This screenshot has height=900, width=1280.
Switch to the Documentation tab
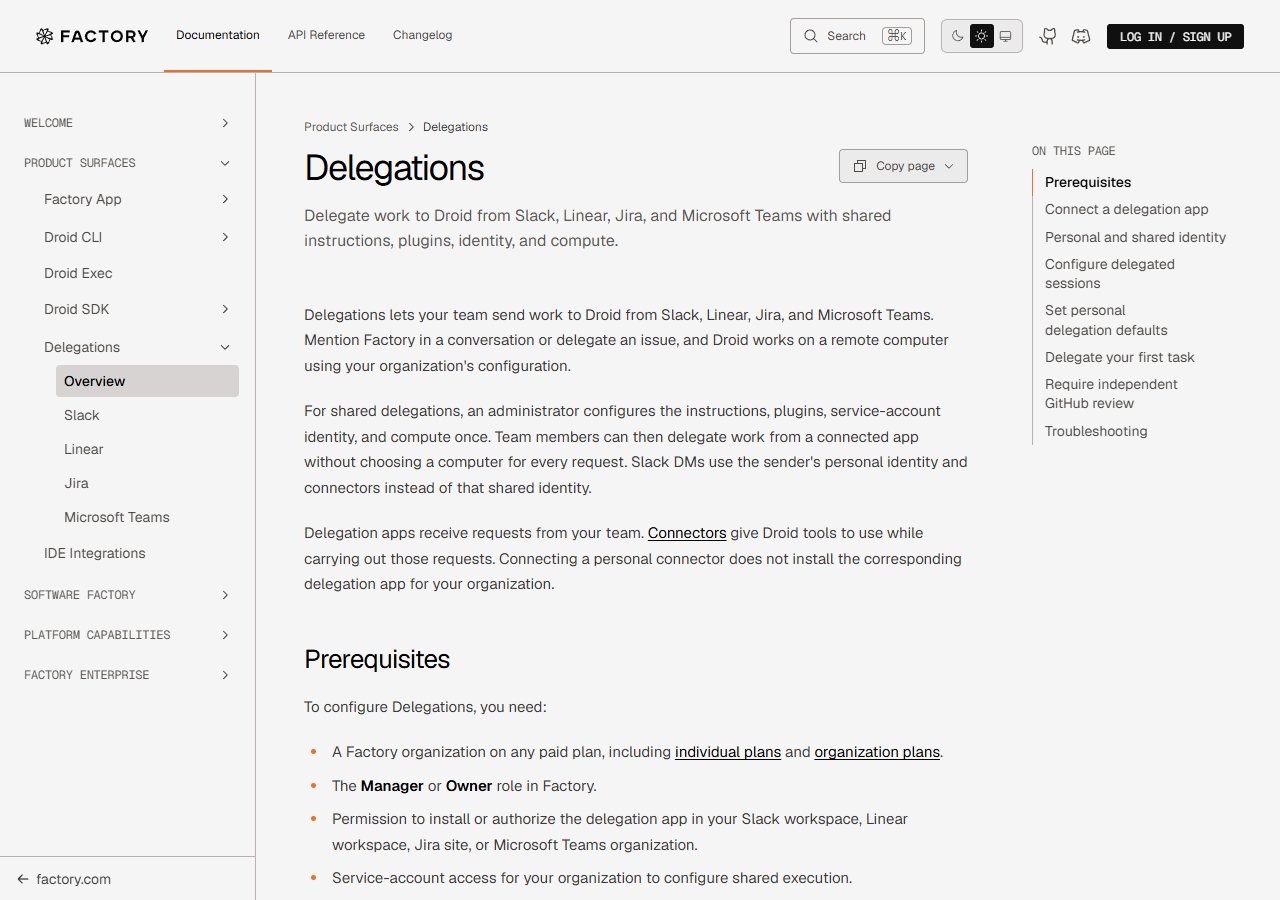tap(218, 35)
